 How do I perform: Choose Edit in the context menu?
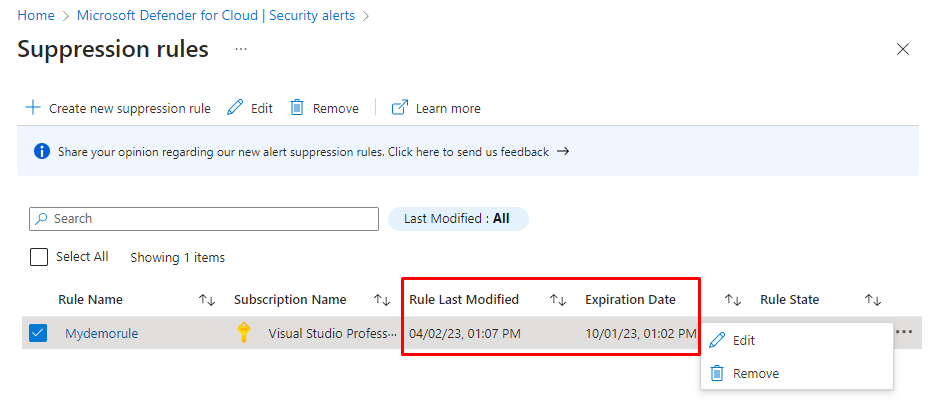743,341
